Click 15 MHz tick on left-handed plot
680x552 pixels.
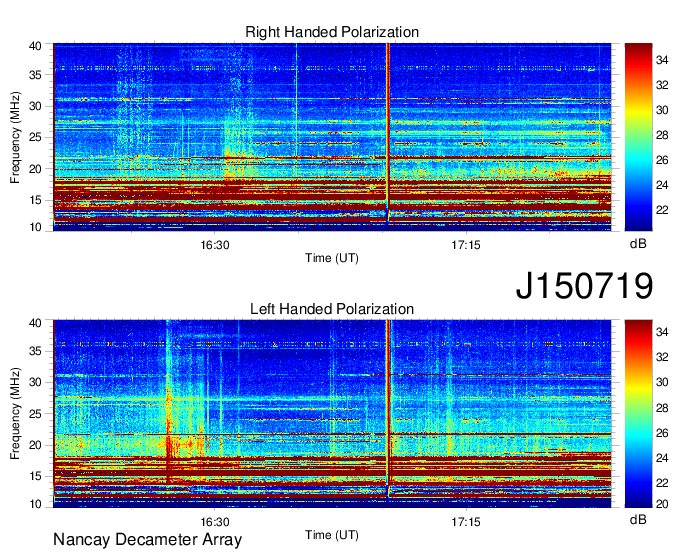click(x=36, y=477)
